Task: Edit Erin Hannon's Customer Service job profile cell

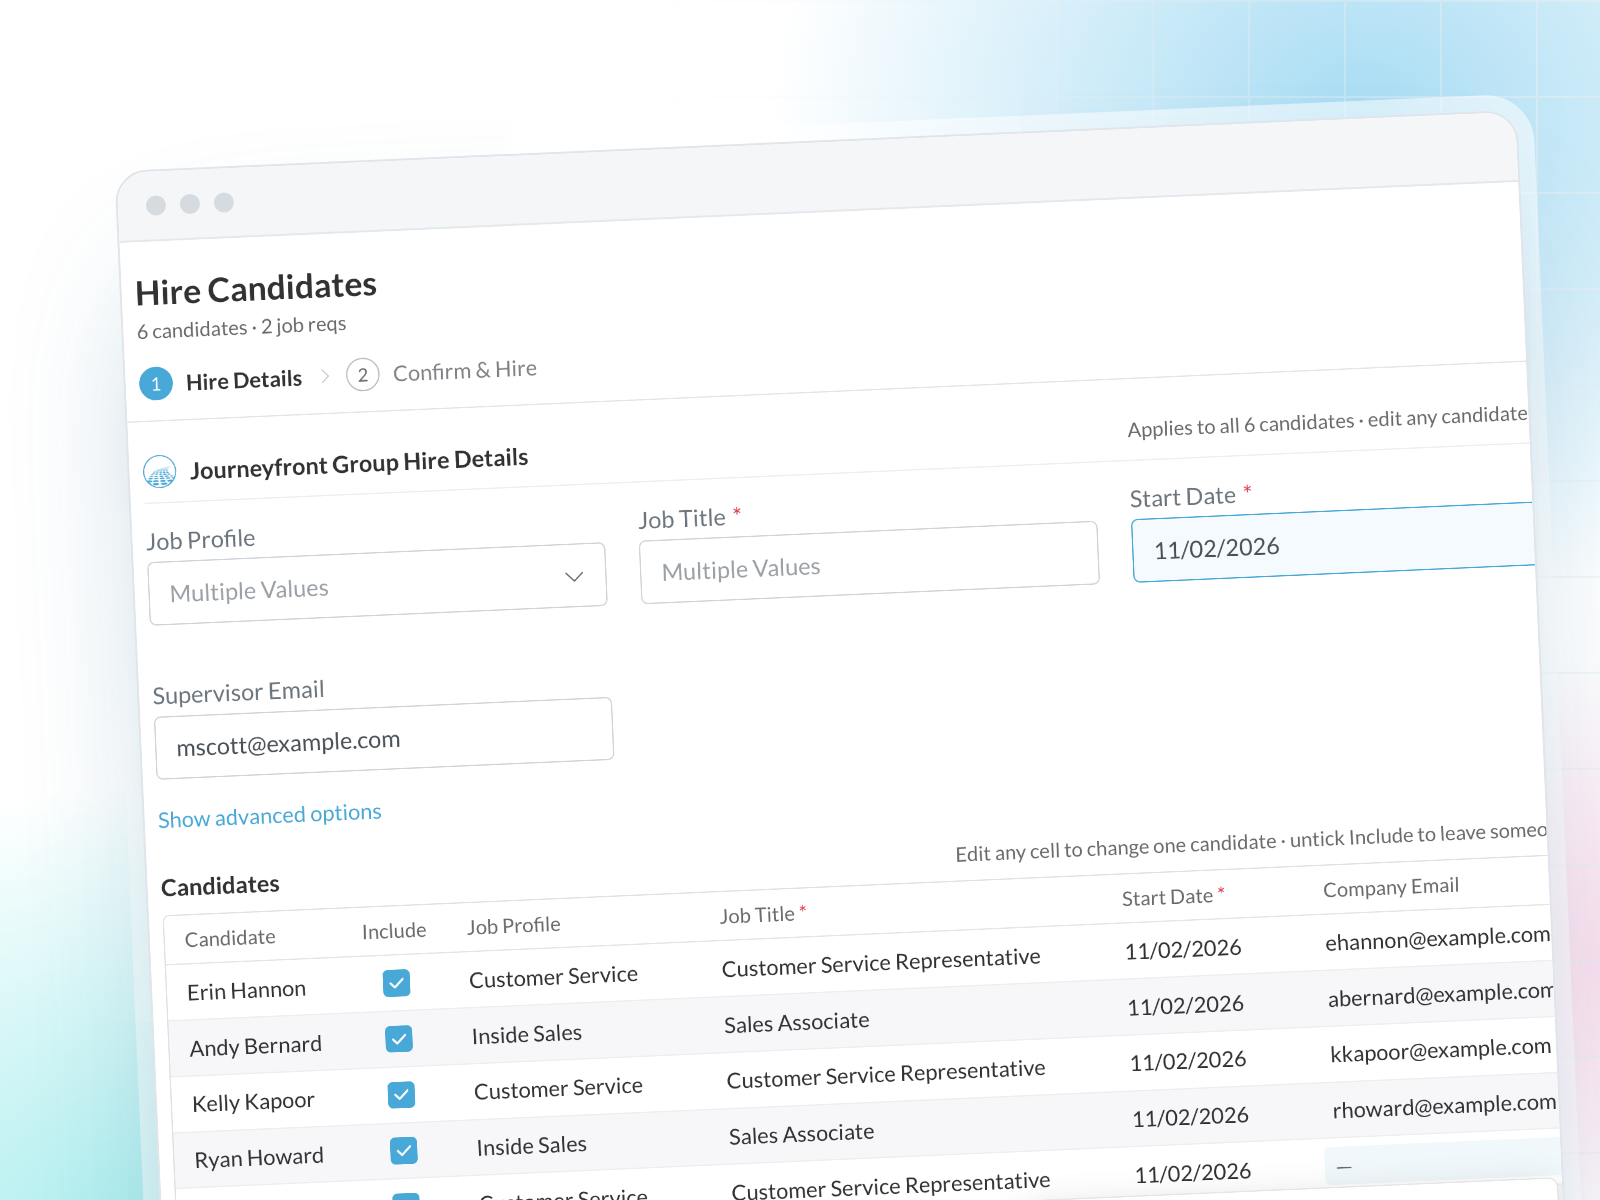Action: click(554, 977)
